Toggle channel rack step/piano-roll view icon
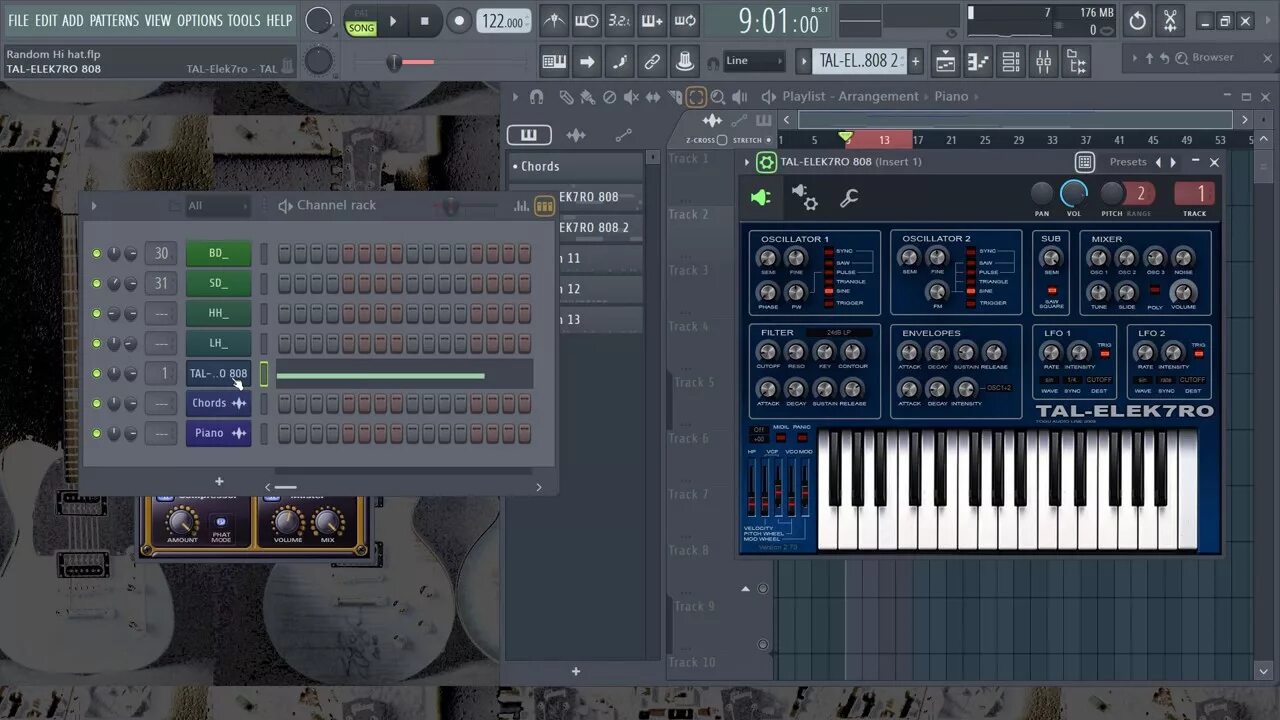 pyautogui.click(x=544, y=206)
